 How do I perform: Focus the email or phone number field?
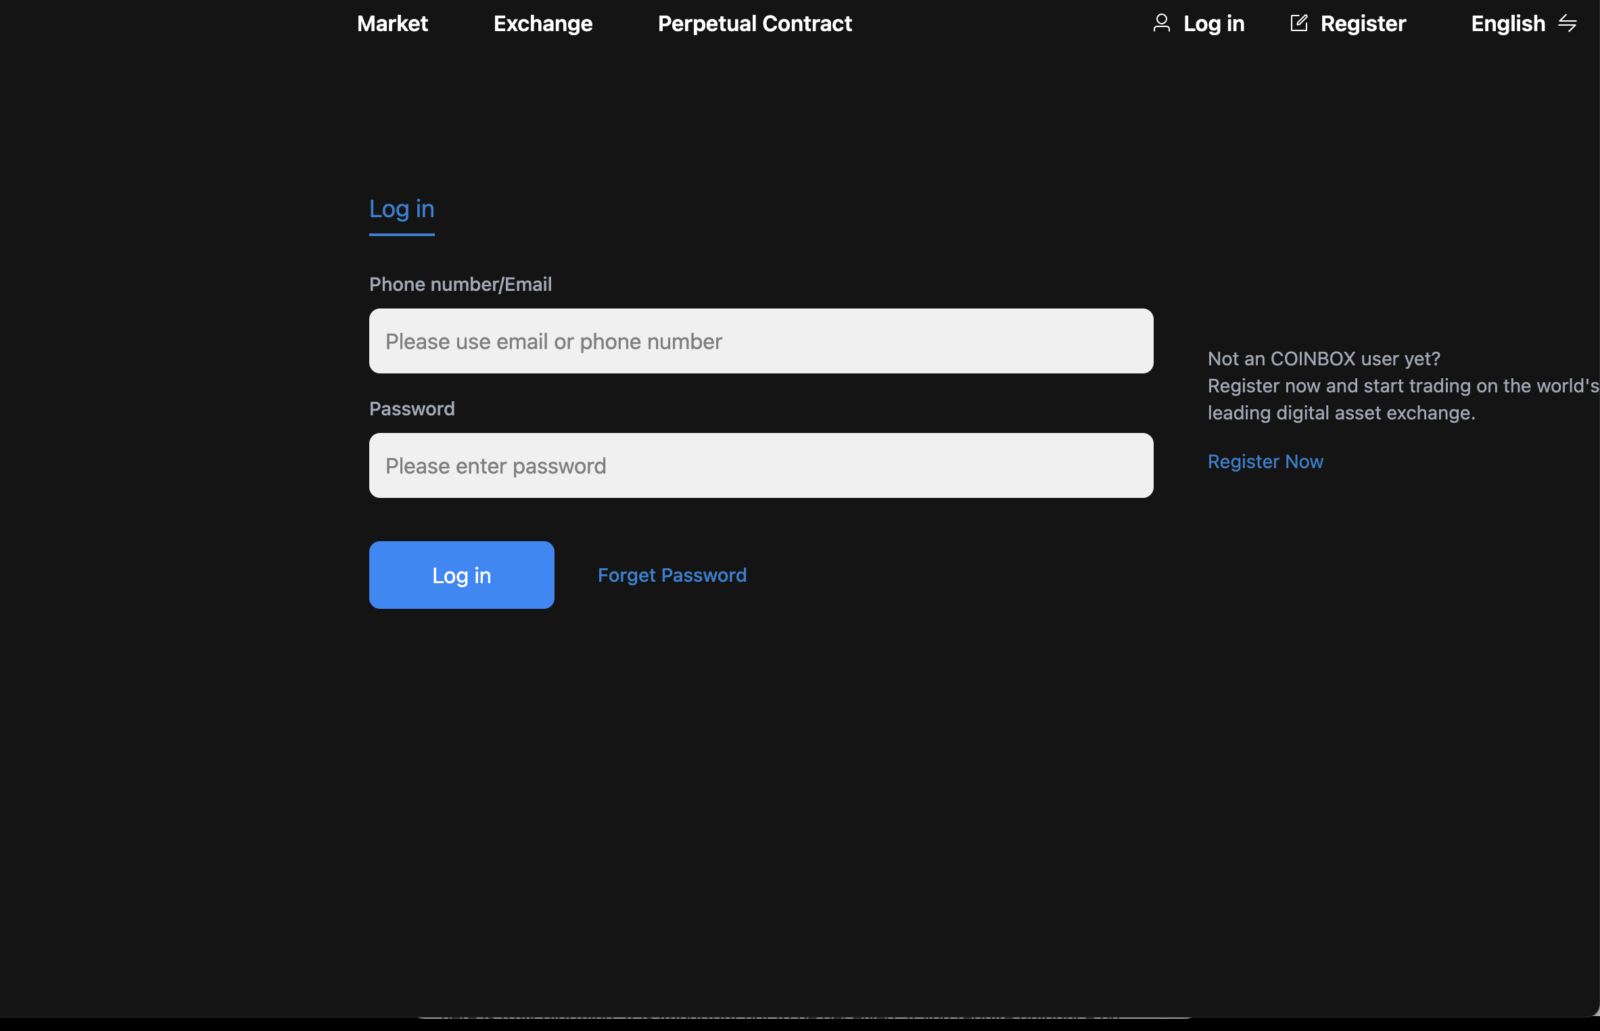760,341
